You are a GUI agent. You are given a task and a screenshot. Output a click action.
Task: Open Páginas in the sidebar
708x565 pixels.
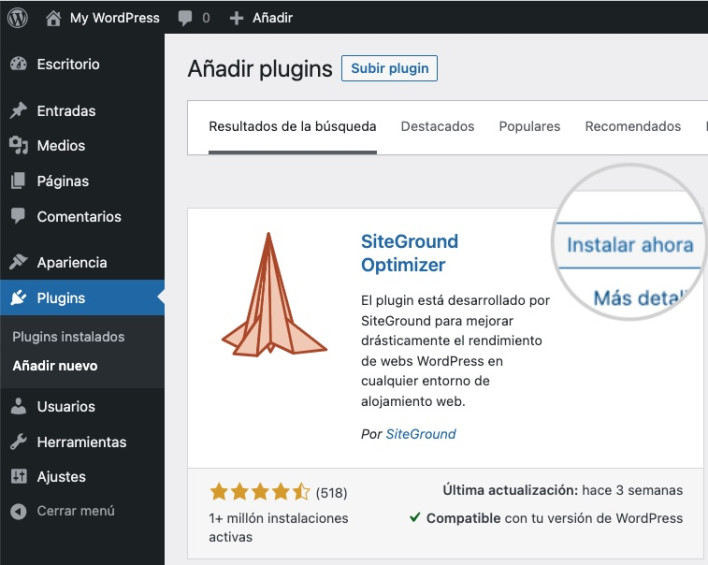(x=63, y=181)
